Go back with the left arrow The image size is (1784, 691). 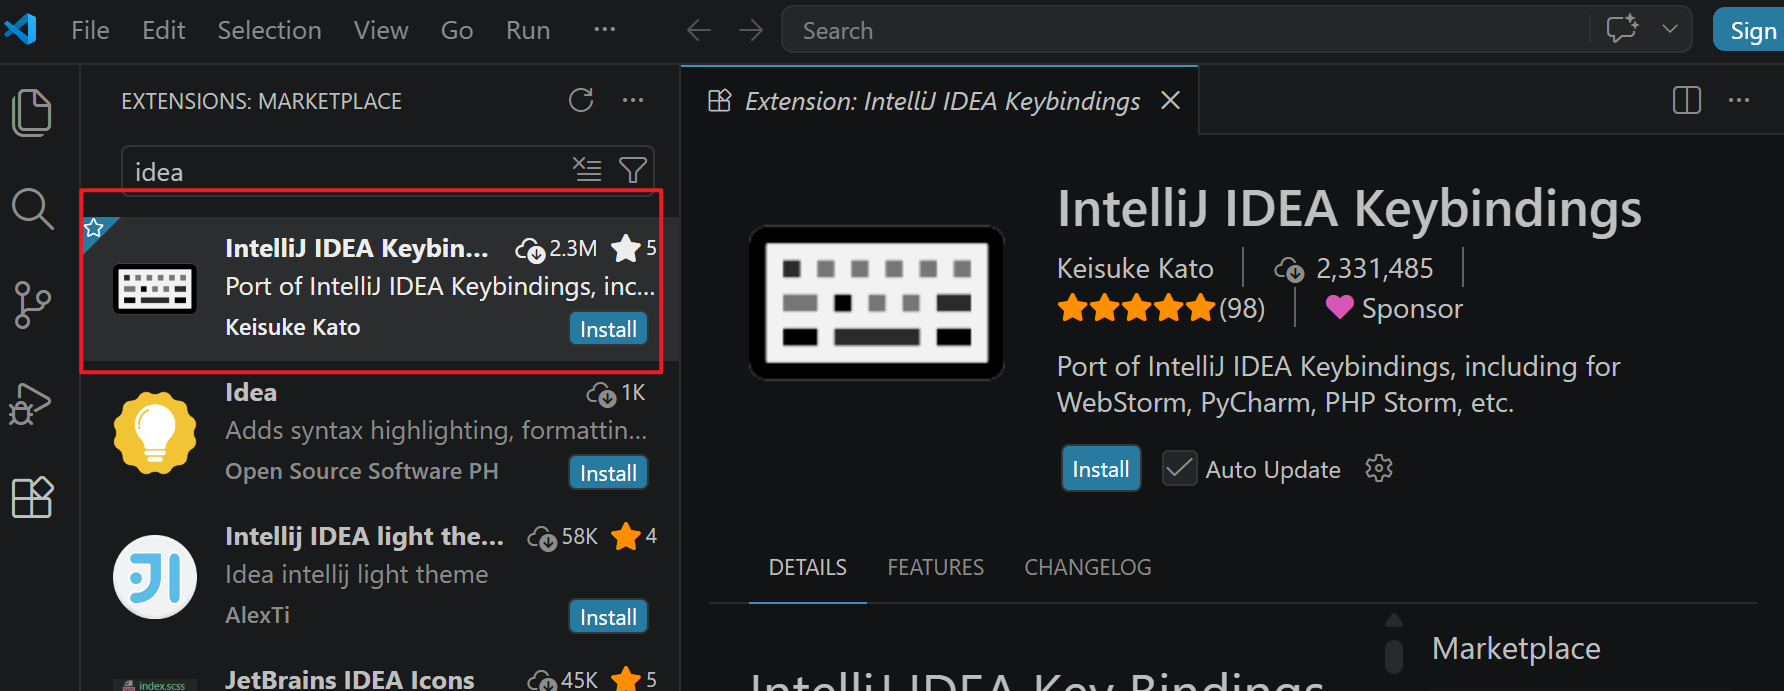(699, 31)
